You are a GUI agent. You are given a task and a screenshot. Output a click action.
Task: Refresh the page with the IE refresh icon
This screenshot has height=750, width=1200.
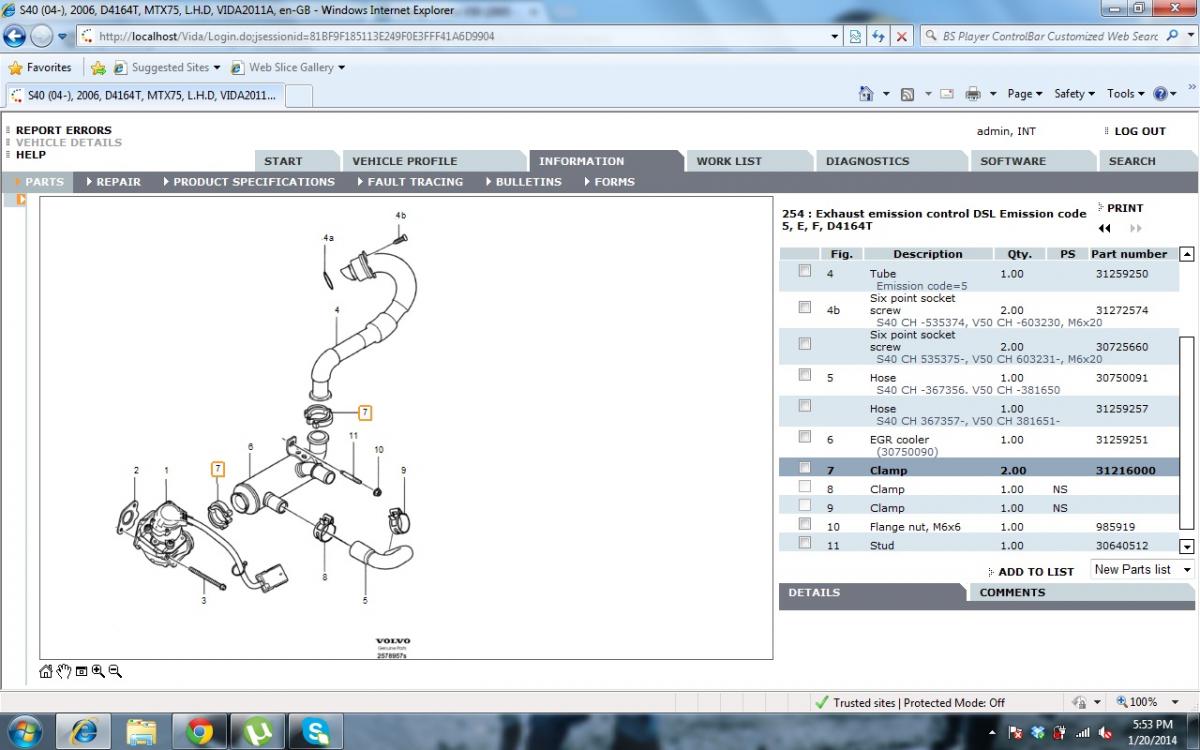(x=879, y=36)
